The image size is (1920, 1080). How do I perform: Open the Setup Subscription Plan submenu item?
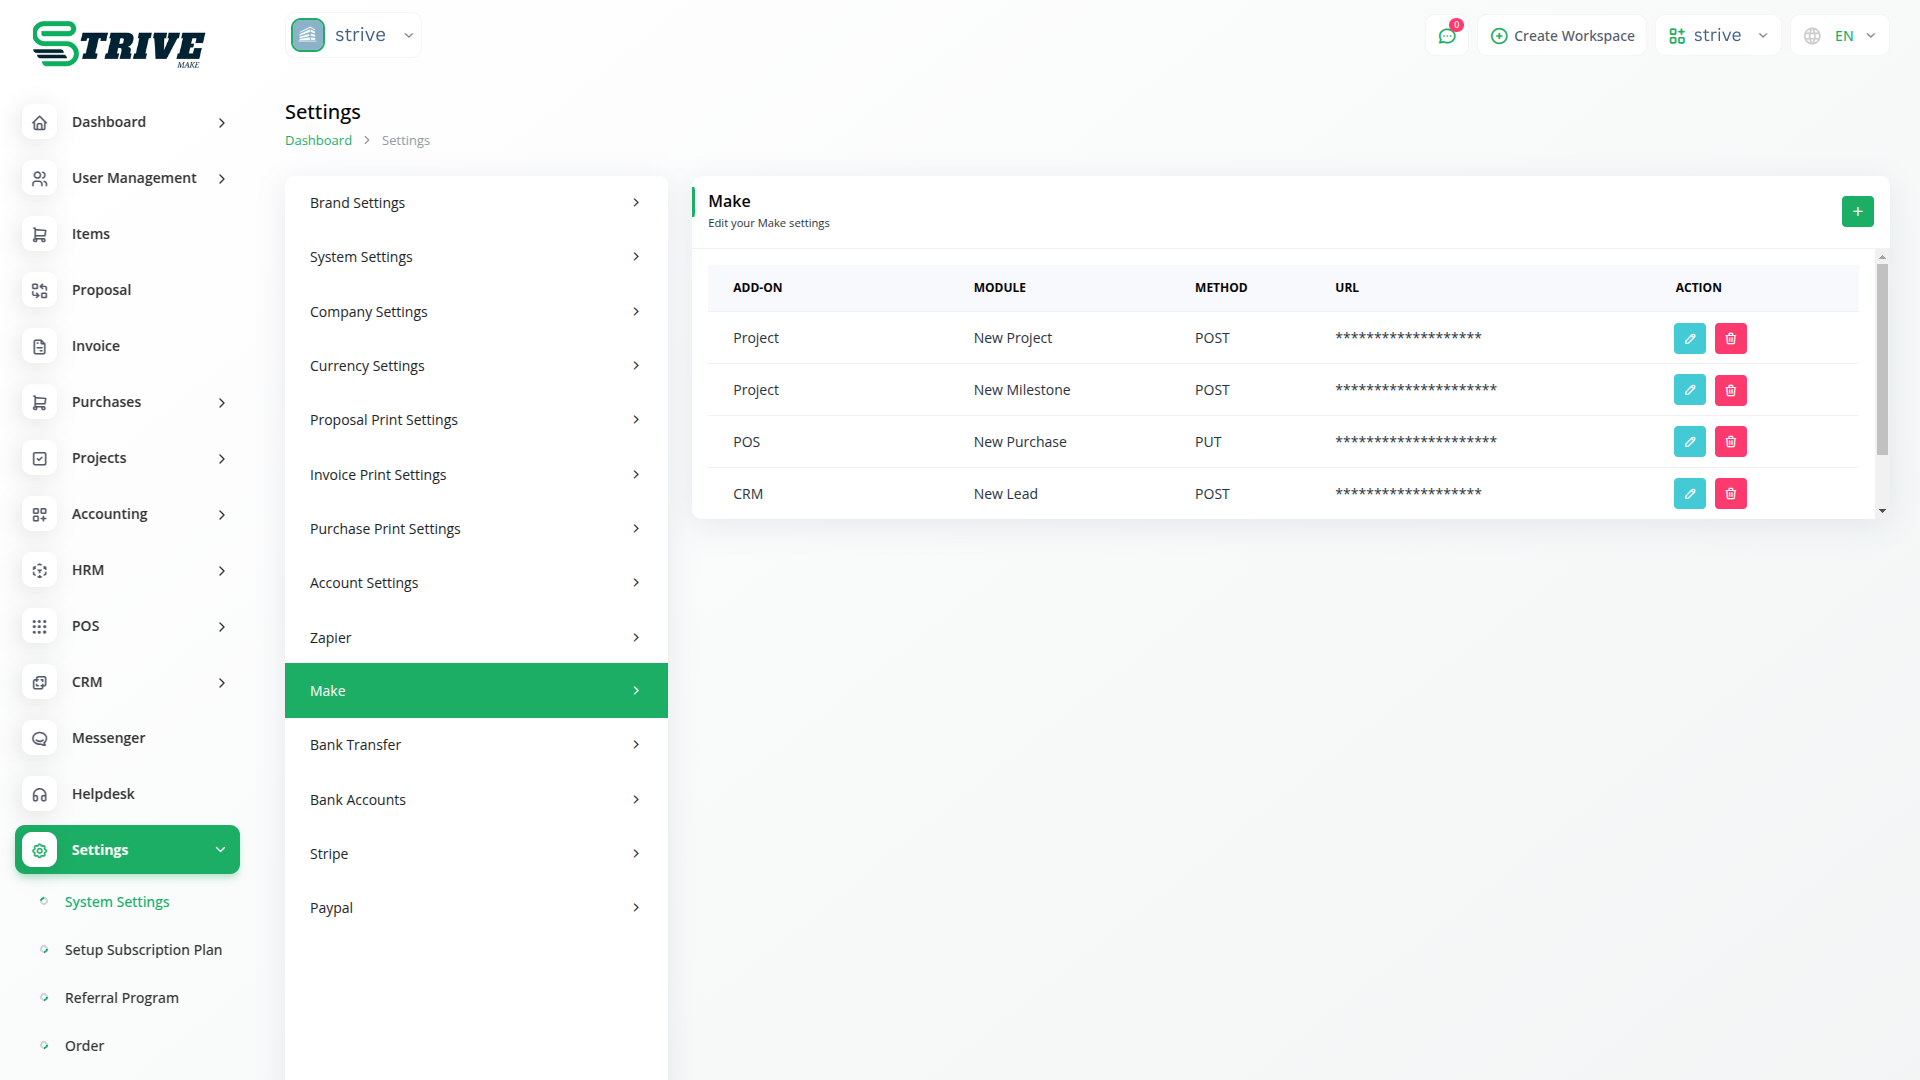(143, 950)
